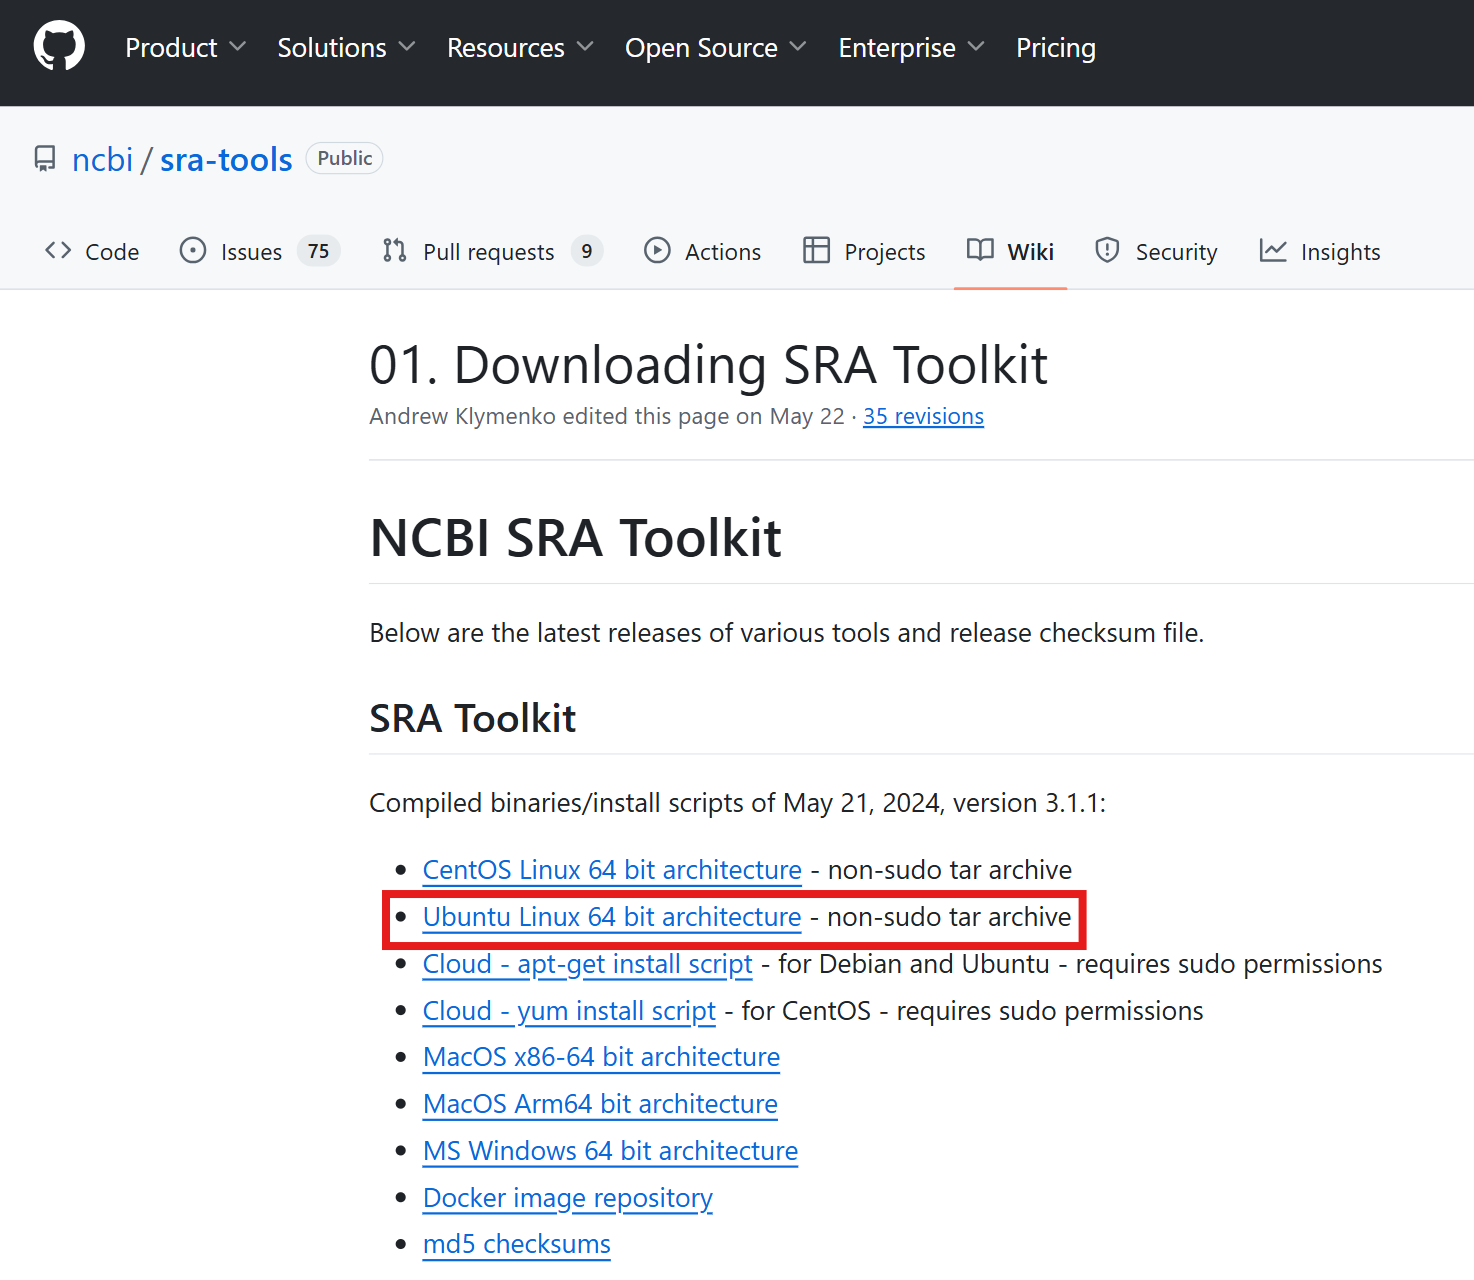This screenshot has width=1474, height=1280.
Task: View the 35 revisions history
Action: click(923, 416)
